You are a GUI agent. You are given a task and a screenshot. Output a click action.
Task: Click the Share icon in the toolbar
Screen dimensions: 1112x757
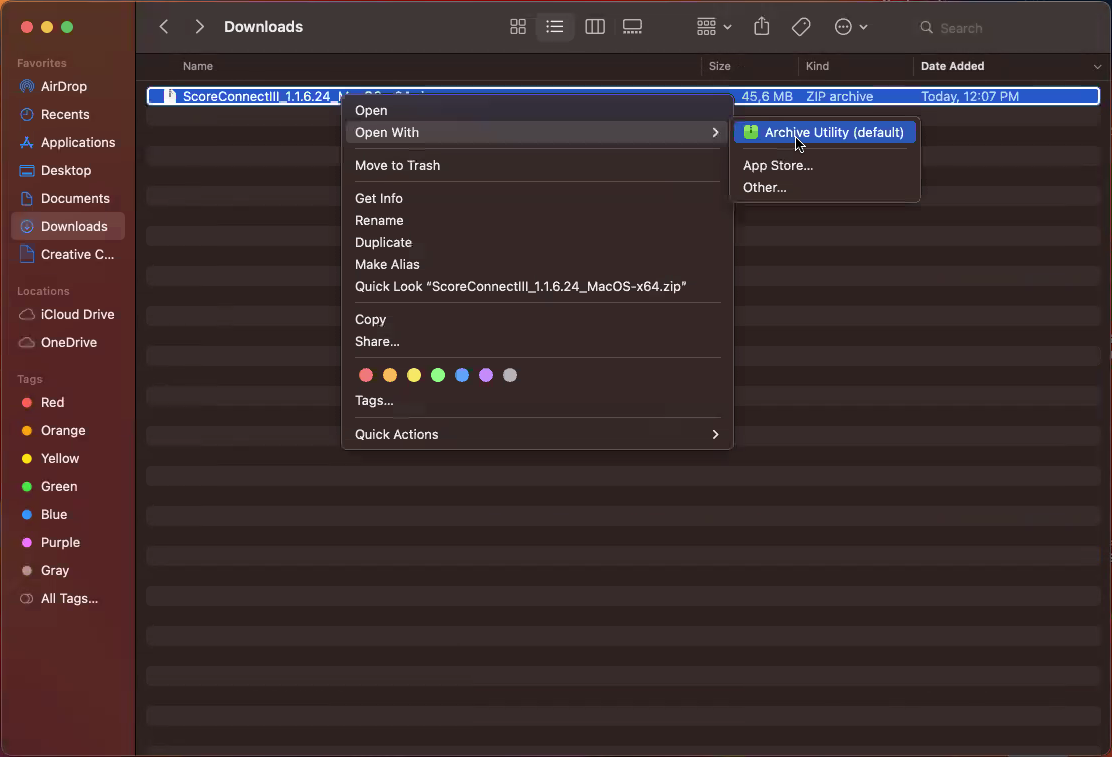[x=761, y=27]
